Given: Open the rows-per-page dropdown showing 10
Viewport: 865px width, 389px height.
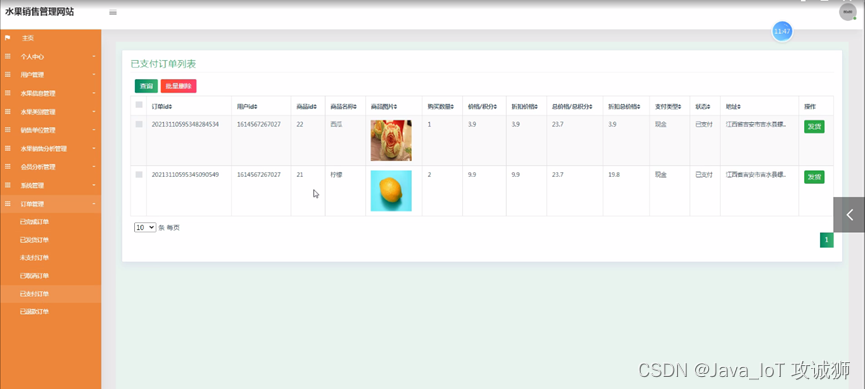Looking at the screenshot, I should (x=145, y=227).
